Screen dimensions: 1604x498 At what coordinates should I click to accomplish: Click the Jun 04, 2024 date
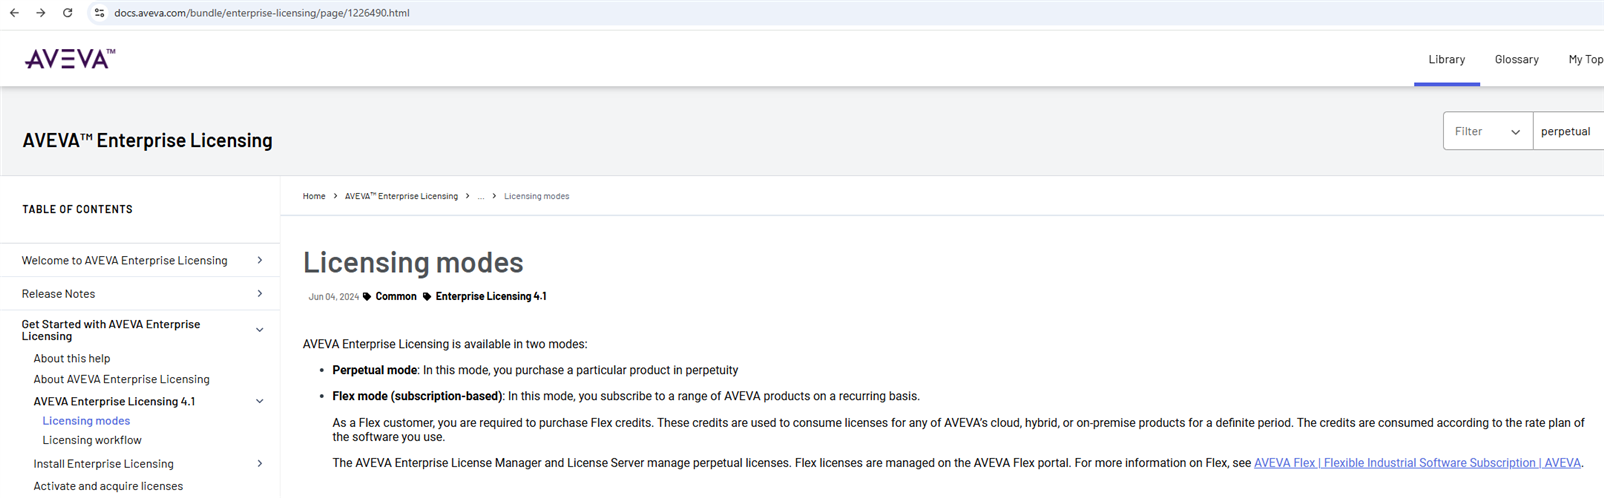334,297
